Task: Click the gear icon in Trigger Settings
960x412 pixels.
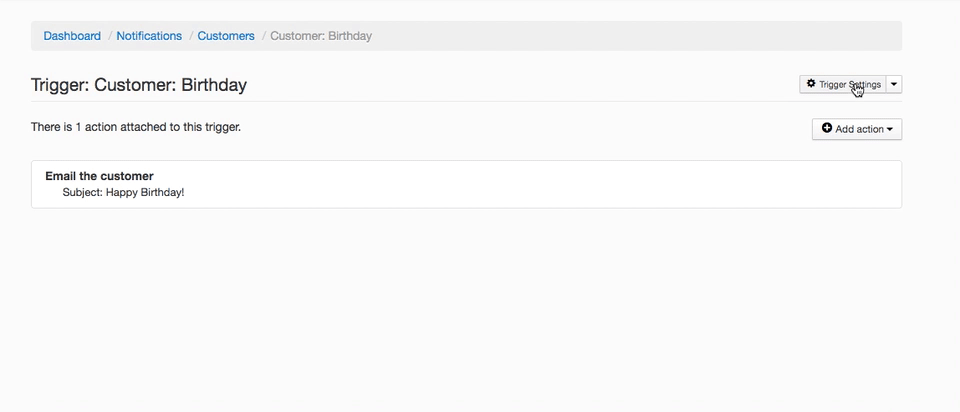Action: 811,84
